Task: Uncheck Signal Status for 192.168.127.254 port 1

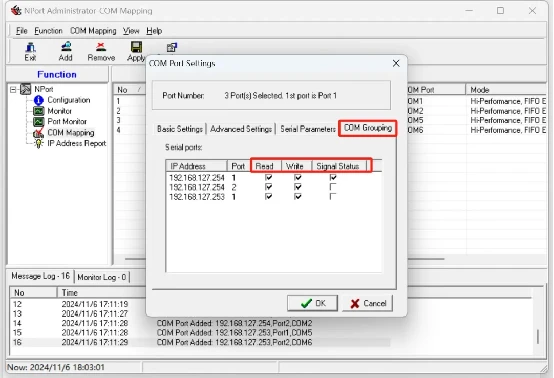Action: 333,177
